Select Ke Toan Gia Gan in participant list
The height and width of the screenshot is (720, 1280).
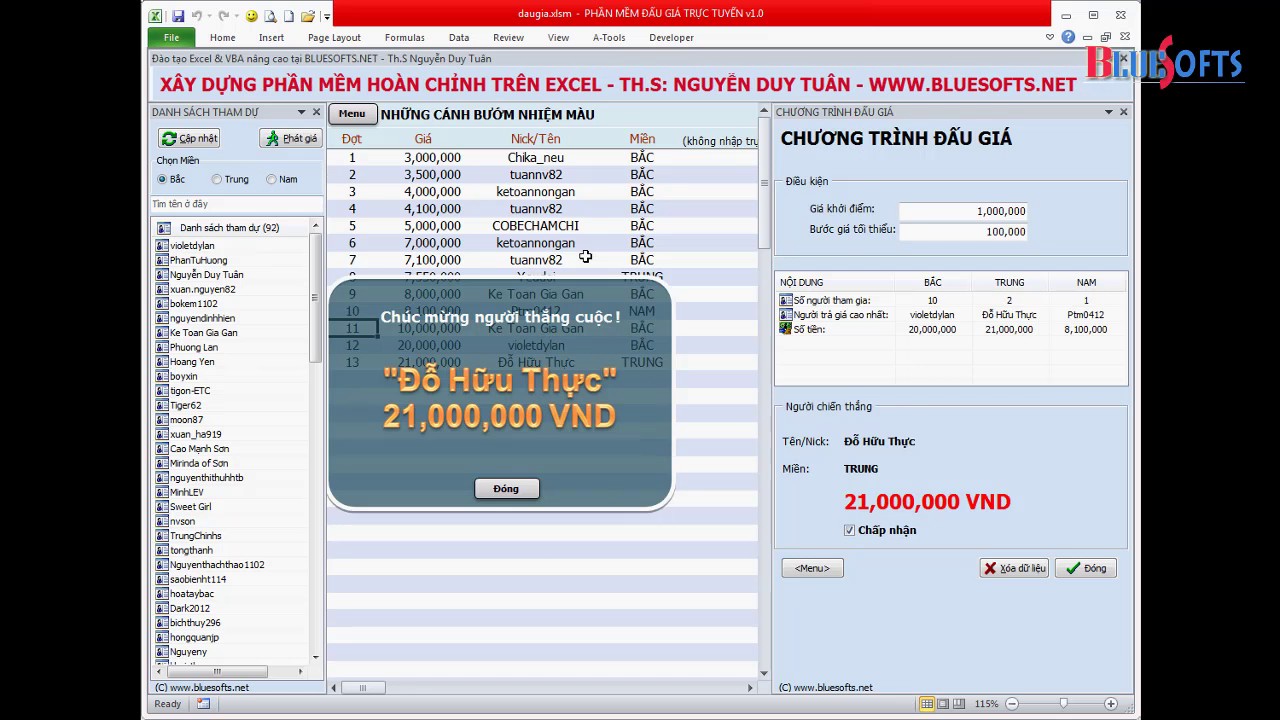click(x=203, y=332)
